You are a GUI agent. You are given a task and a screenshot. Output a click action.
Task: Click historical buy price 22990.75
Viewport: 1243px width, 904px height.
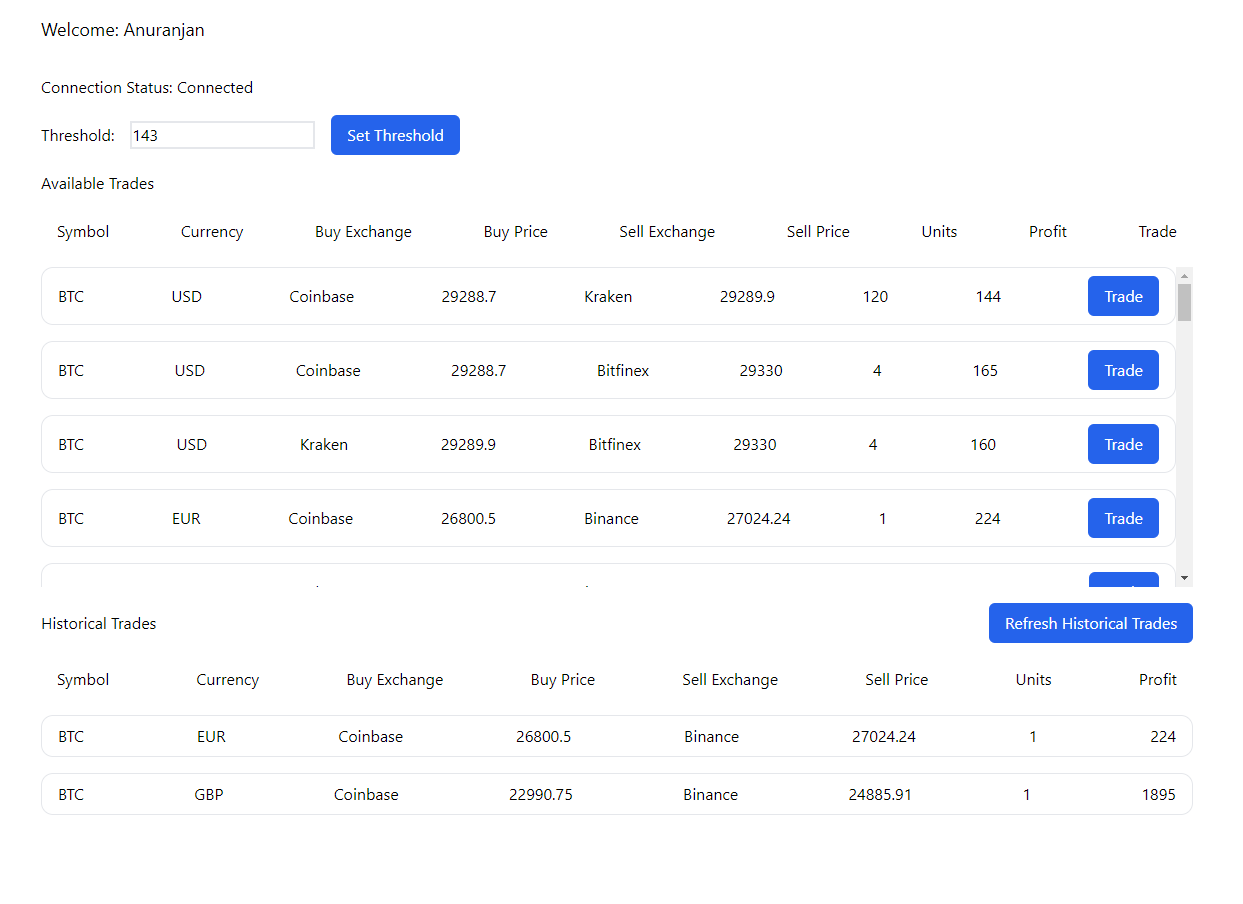541,795
